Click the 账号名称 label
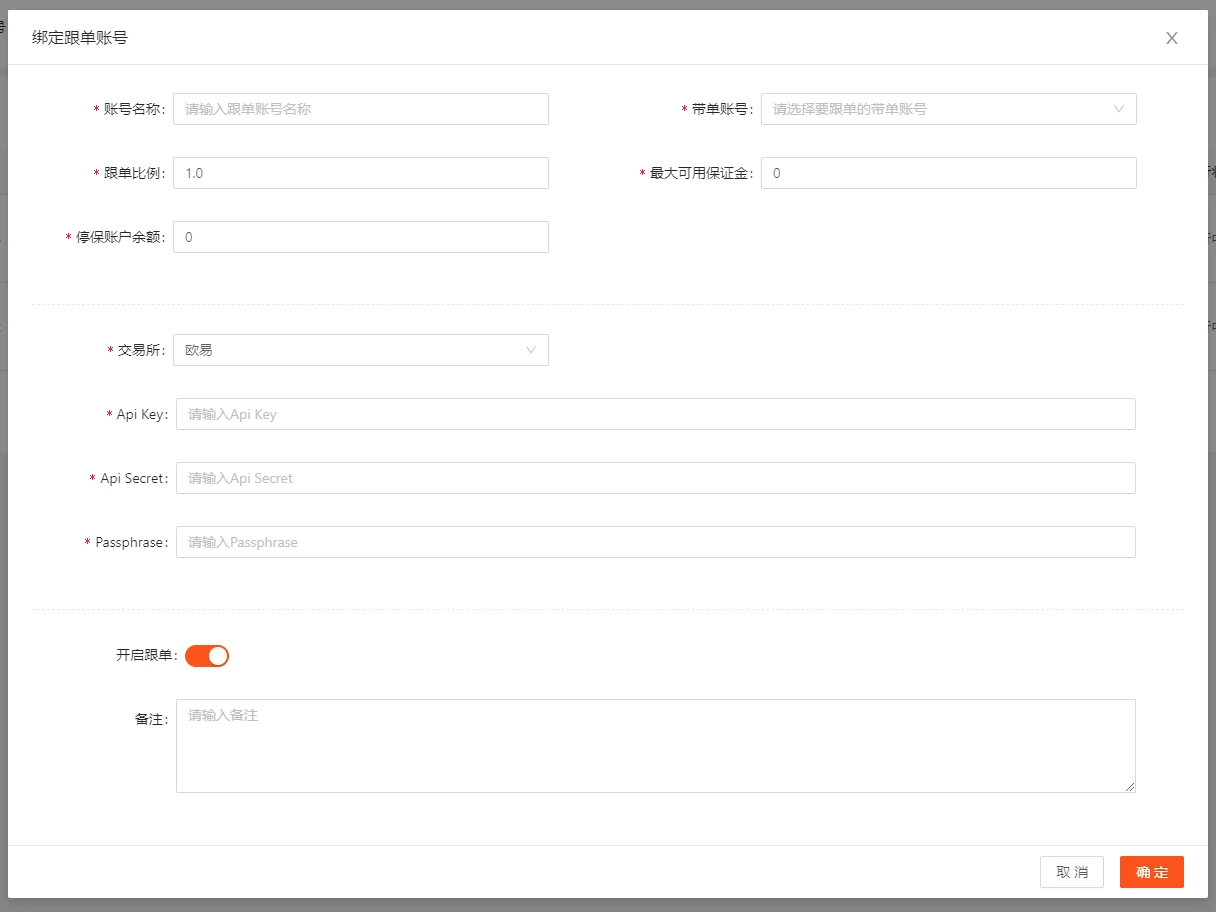This screenshot has height=912, width=1216. pos(134,109)
